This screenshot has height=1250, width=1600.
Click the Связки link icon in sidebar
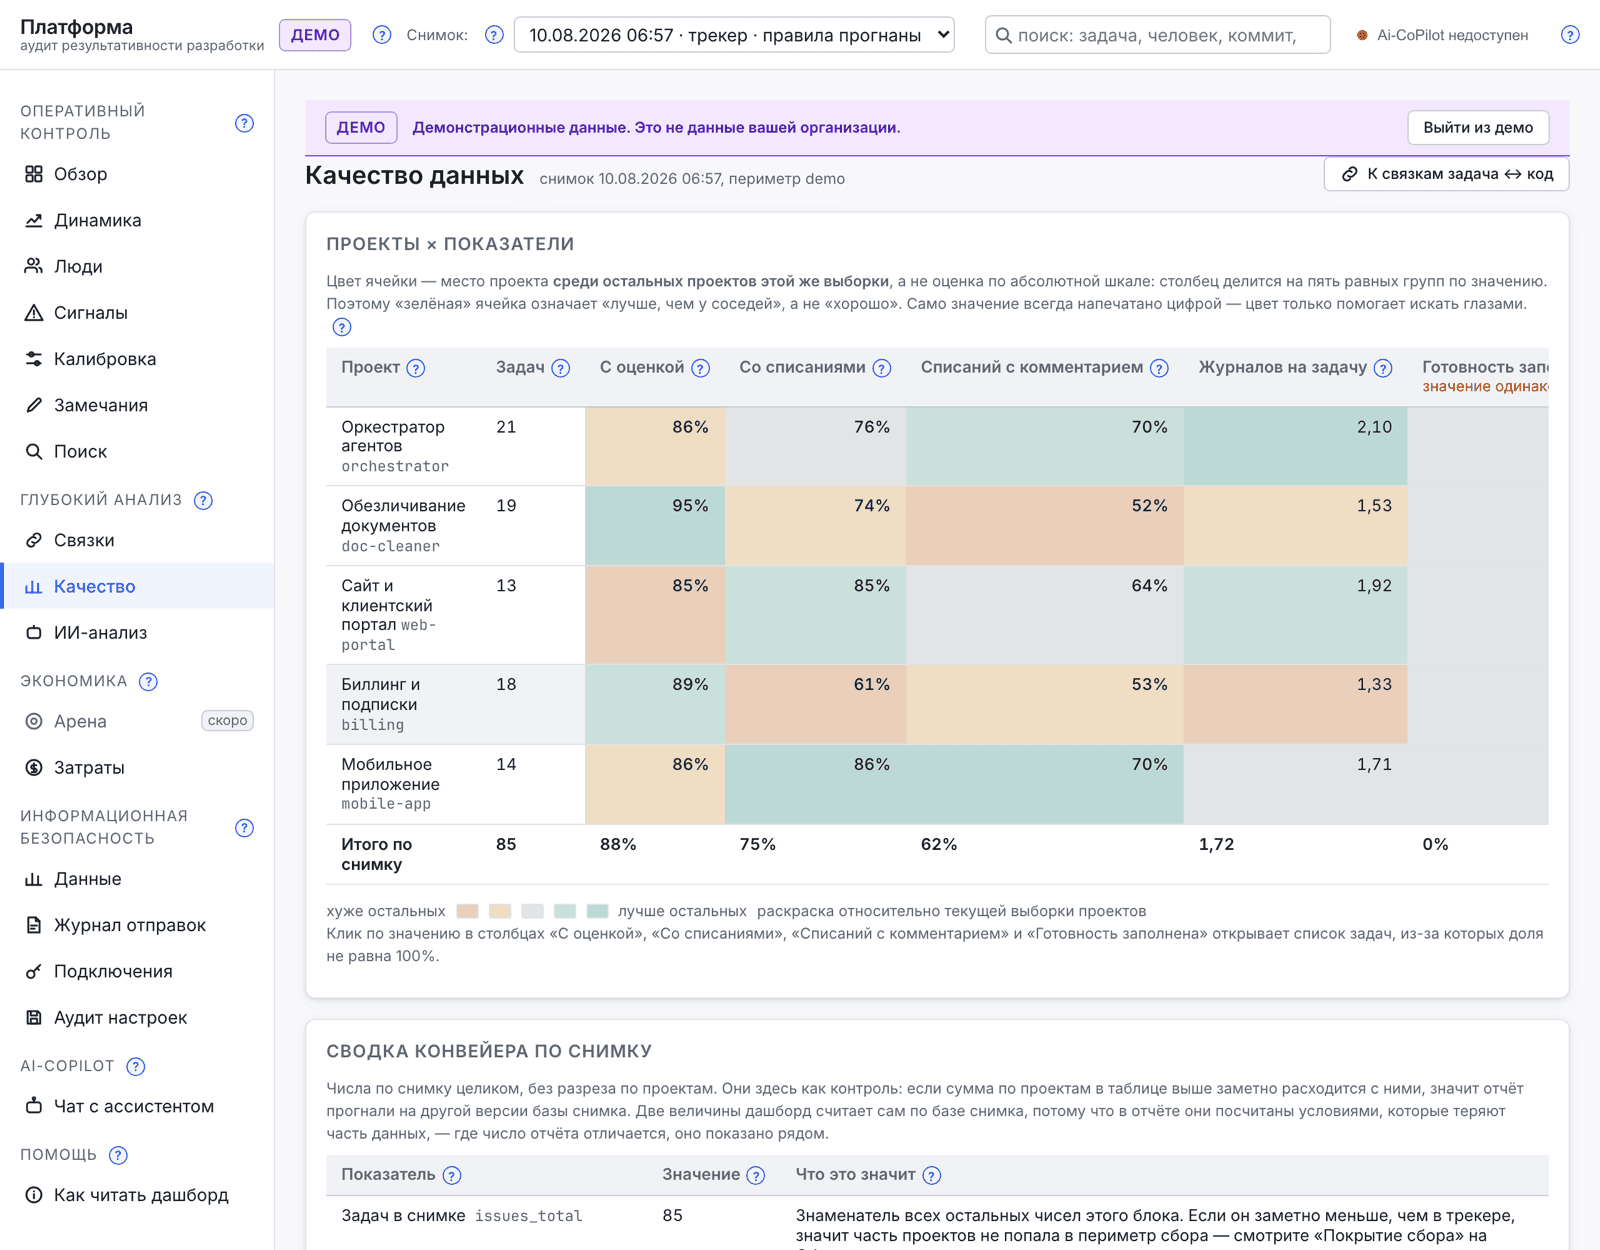click(34, 540)
